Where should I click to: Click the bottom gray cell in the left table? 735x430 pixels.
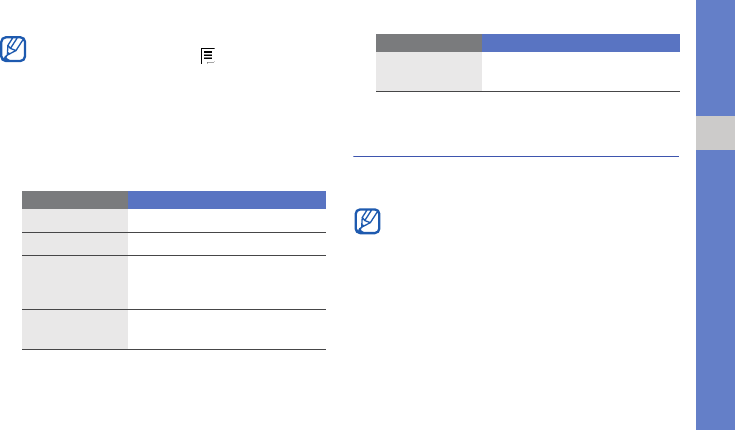click(75, 329)
